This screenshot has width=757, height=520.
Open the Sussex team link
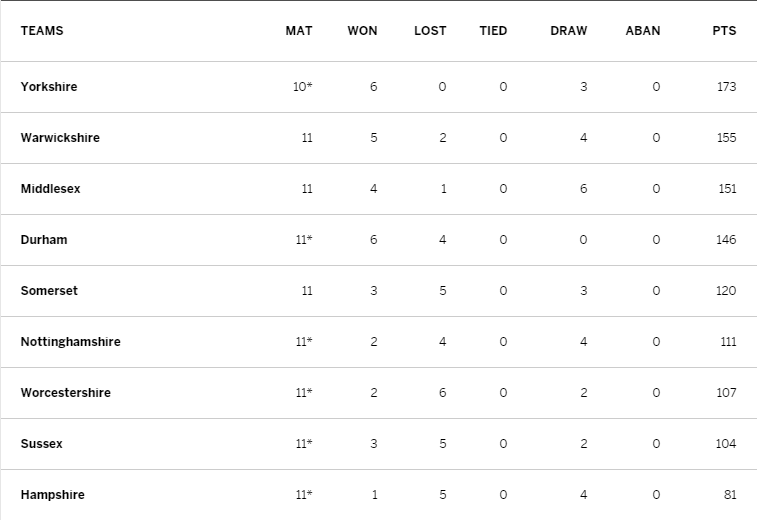[42, 444]
